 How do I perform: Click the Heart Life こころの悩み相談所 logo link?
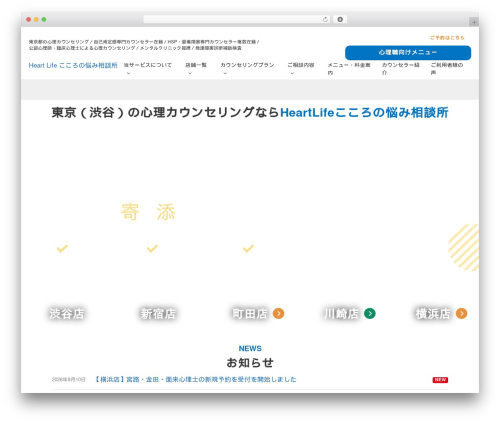(x=73, y=65)
